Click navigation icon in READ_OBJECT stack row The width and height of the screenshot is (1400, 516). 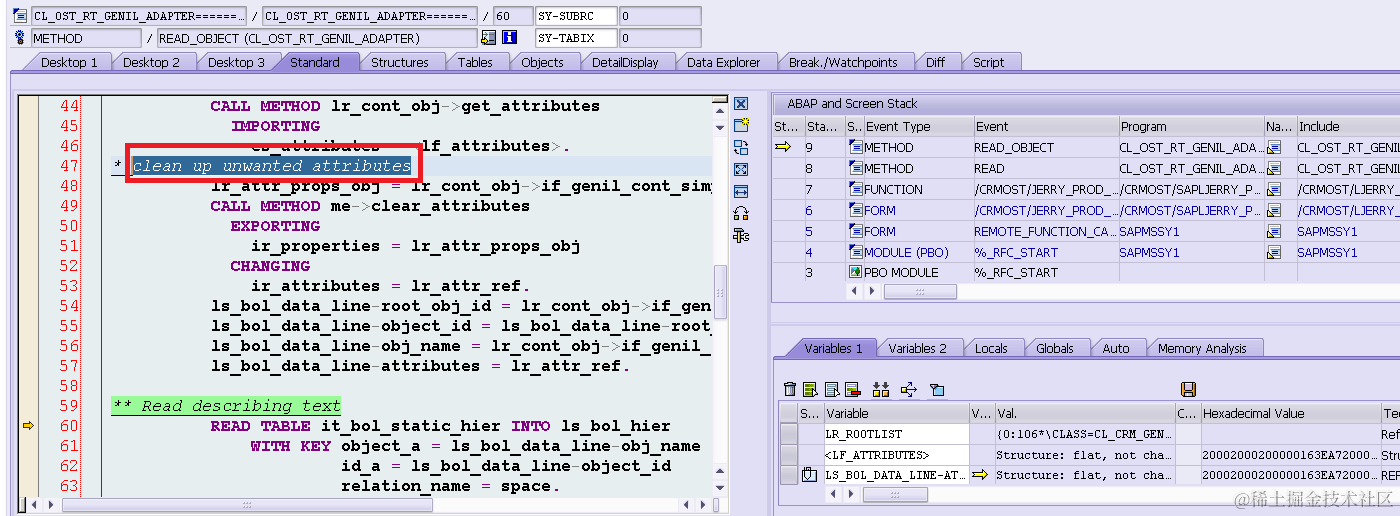point(1274,148)
